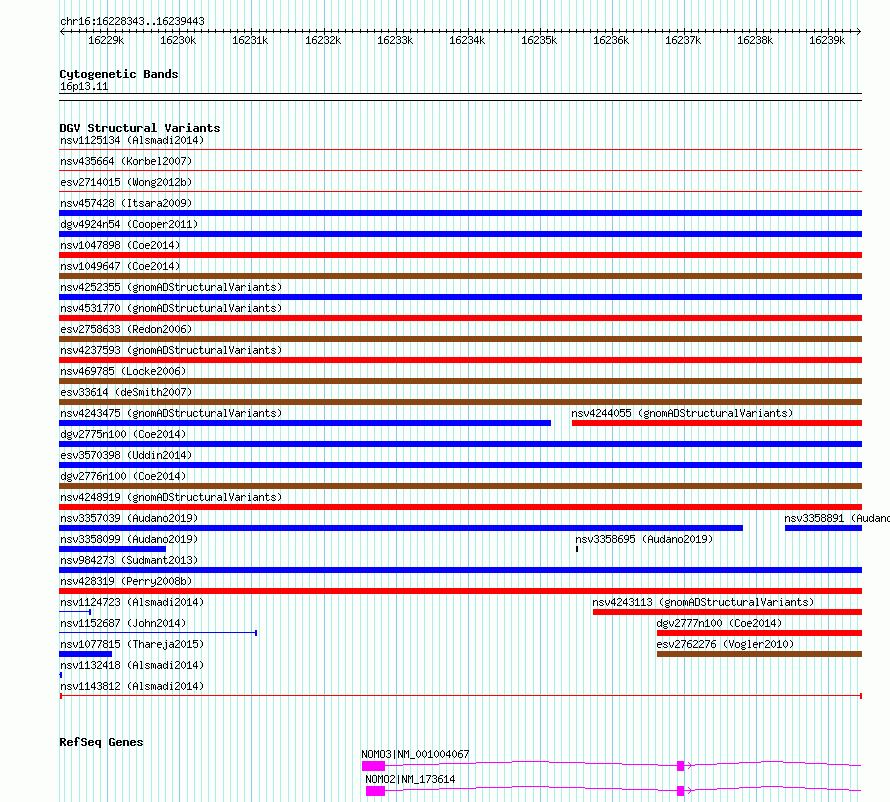Click the blue nsv457428 variant bar
890x802 pixels.
[460, 213]
